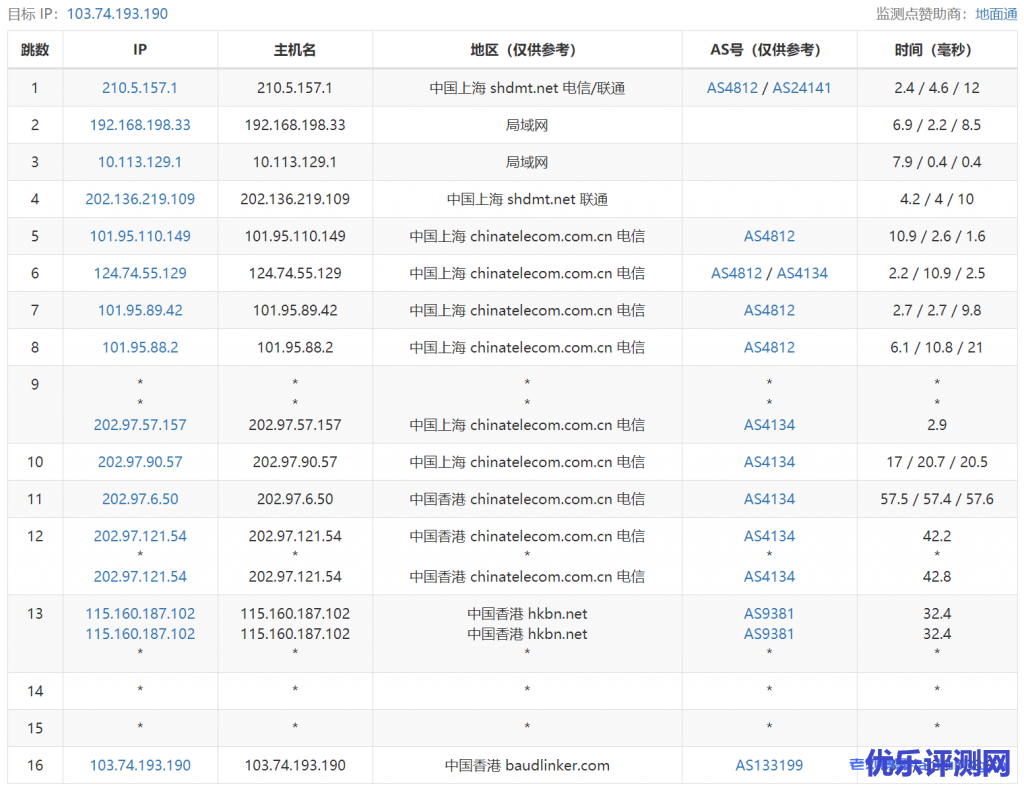Click IP link 101.95.88.2
The image size is (1024, 790).
(x=140, y=347)
